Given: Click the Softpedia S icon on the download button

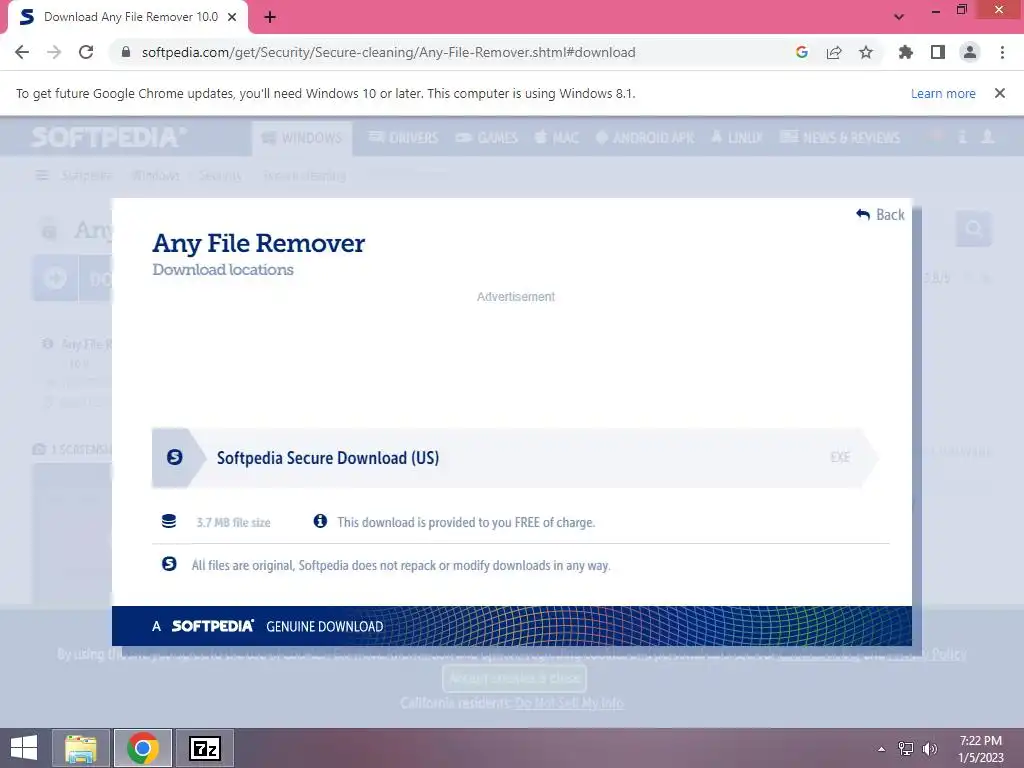Looking at the screenshot, I should [174, 457].
